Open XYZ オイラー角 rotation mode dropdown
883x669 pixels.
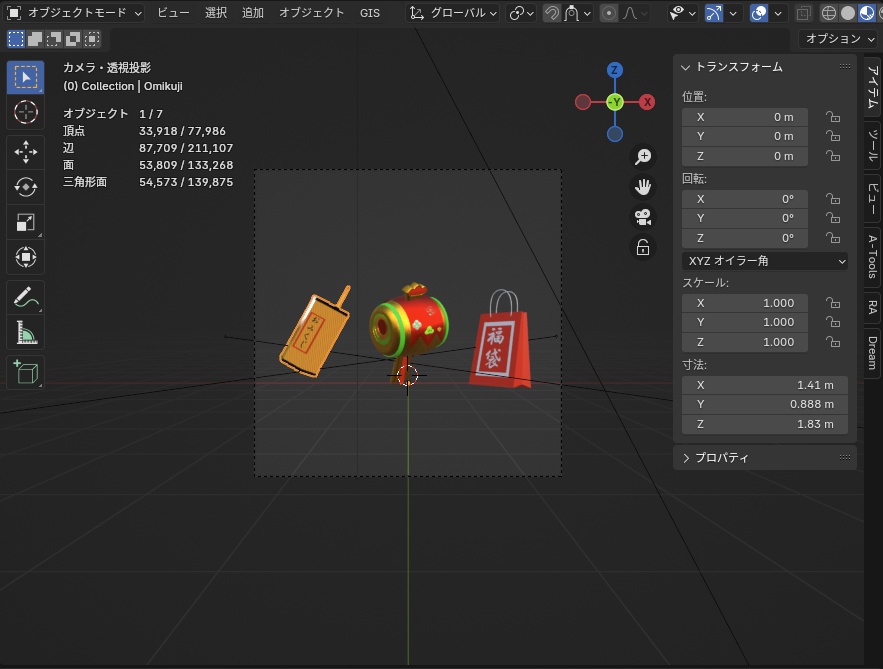pyautogui.click(x=765, y=261)
